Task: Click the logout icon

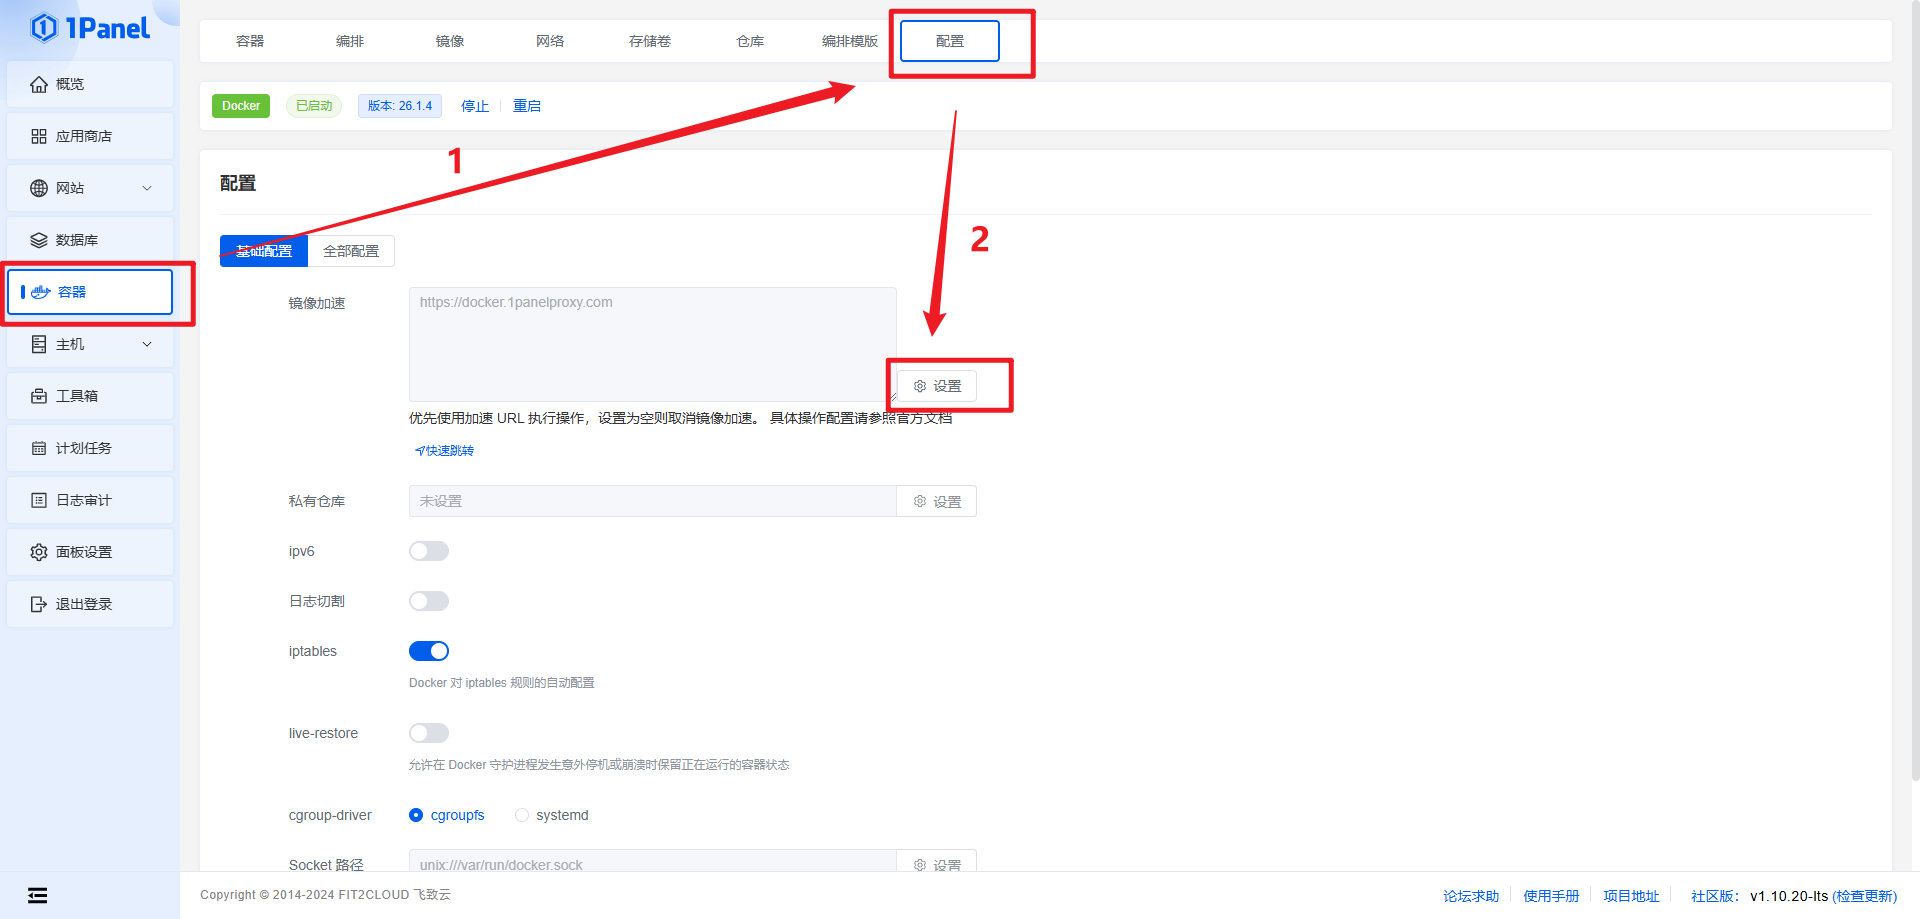Action: pos(39,604)
